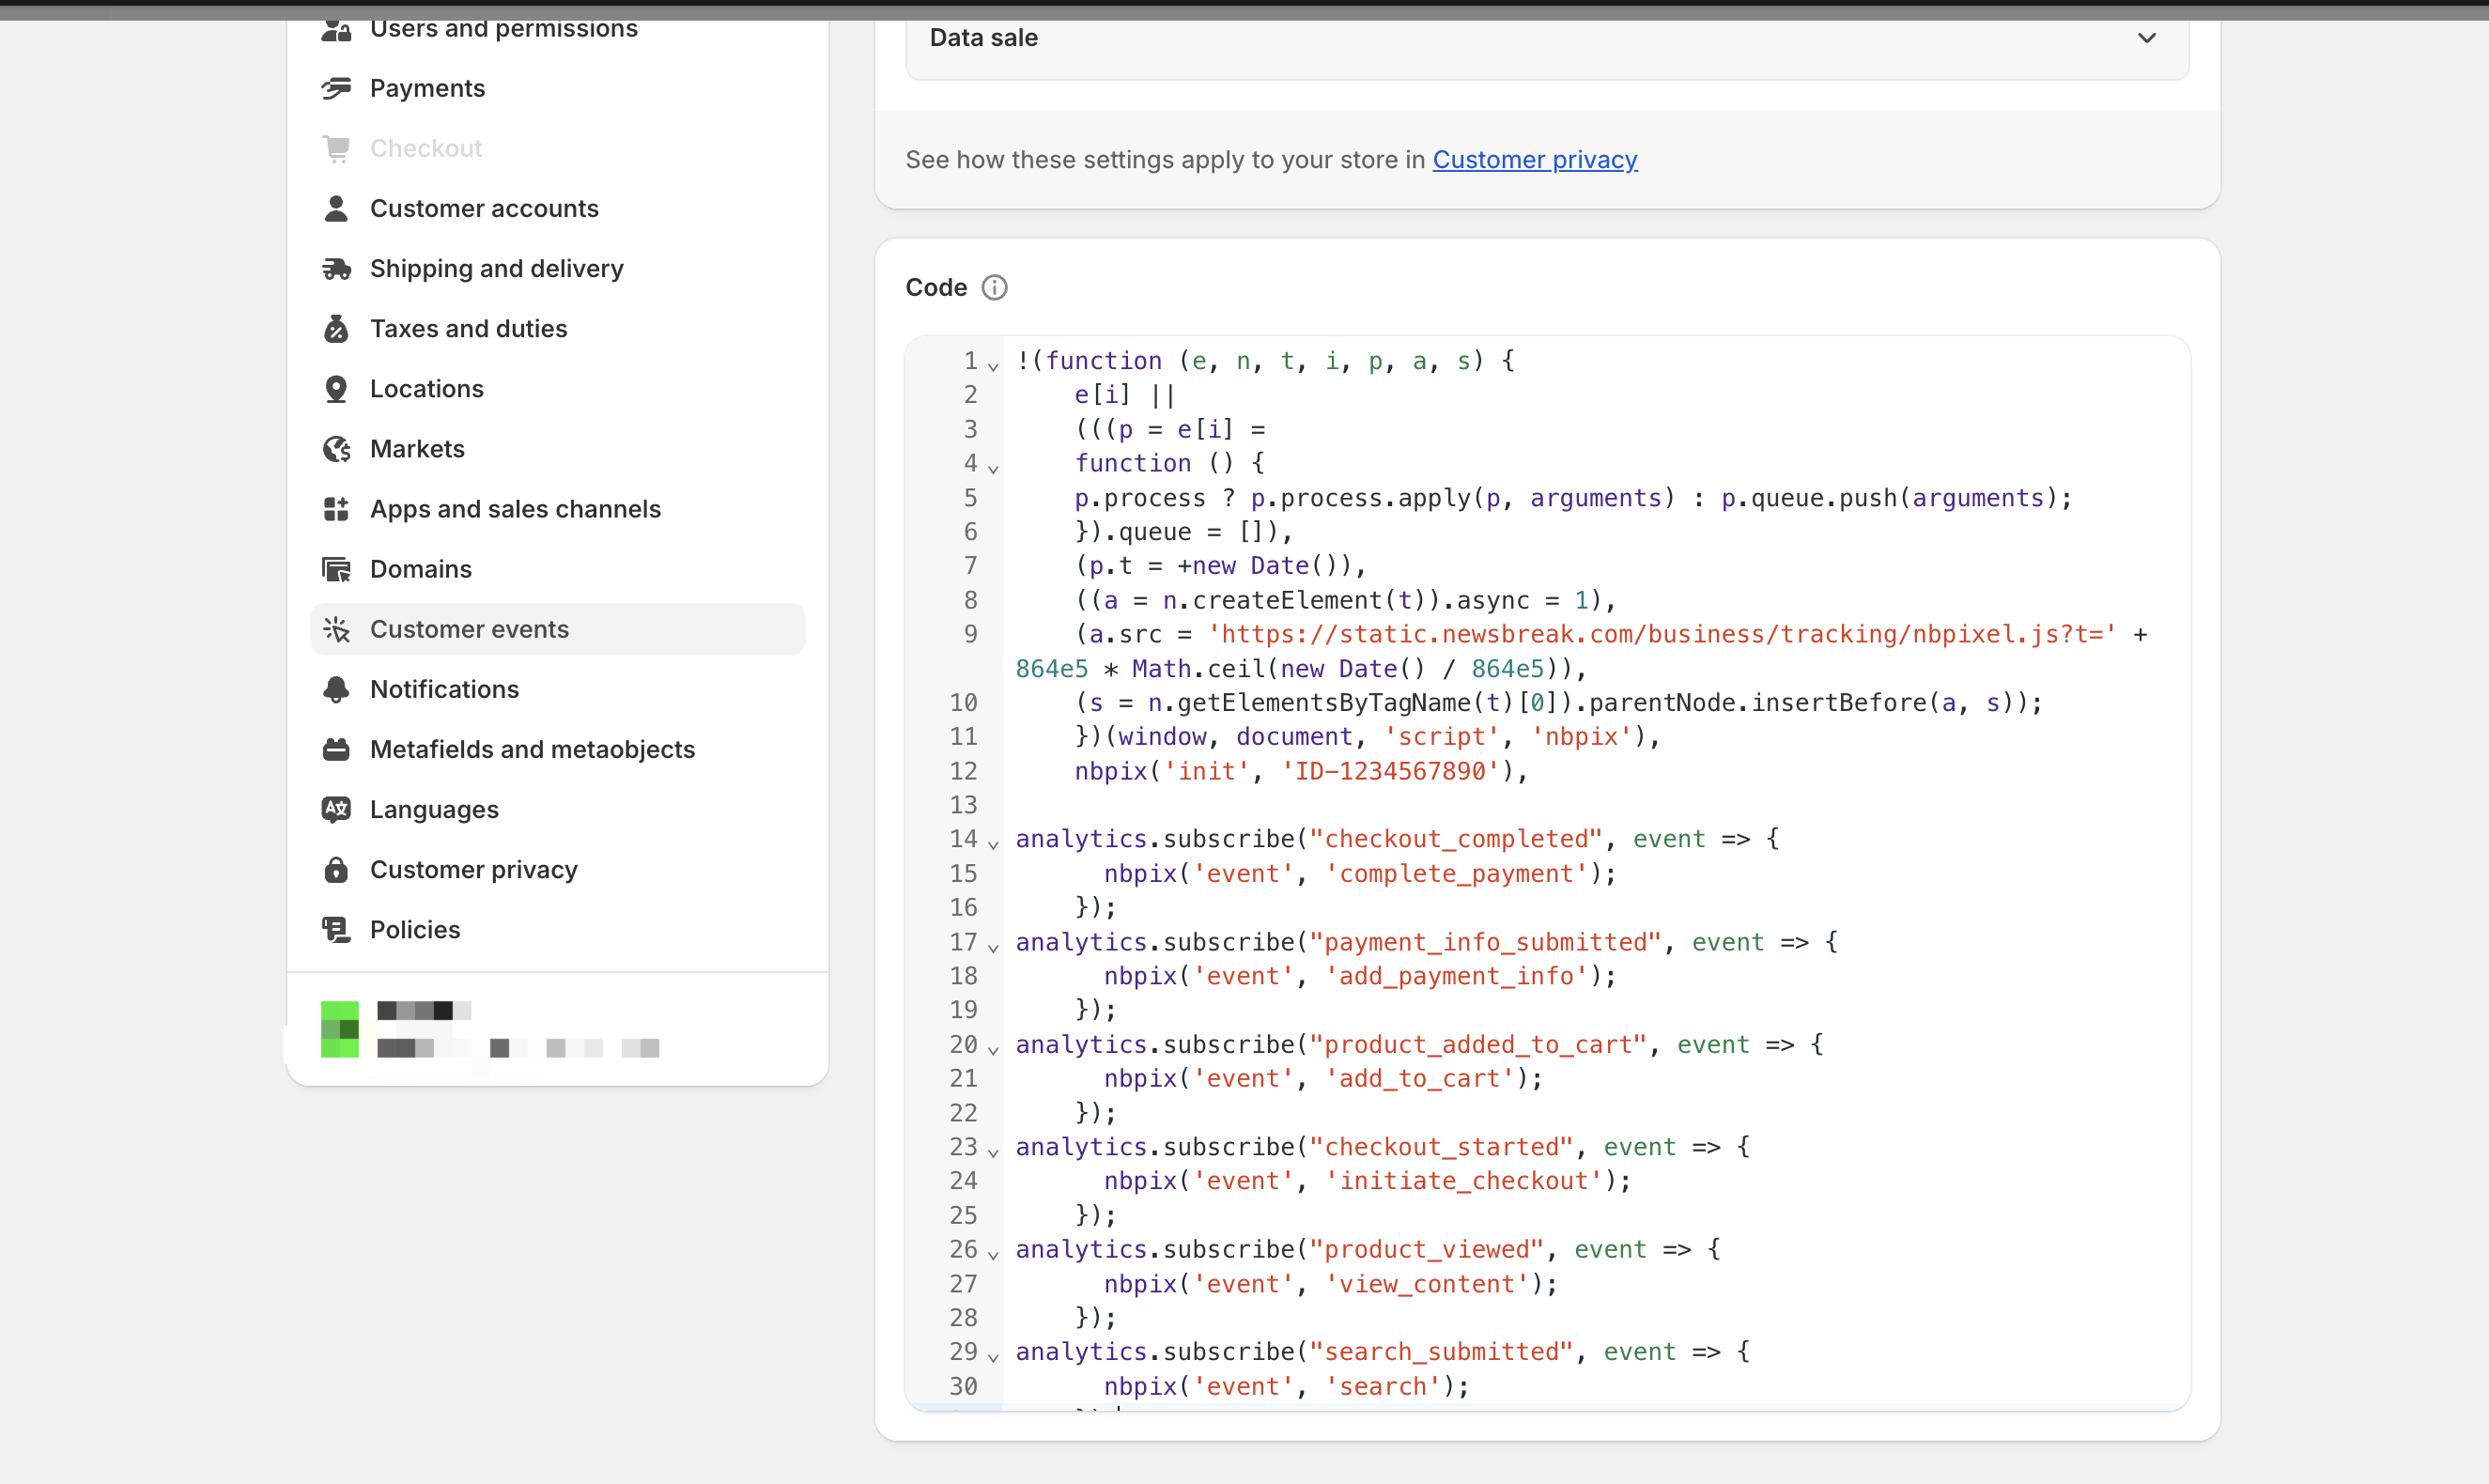Image resolution: width=2489 pixels, height=1484 pixels.
Task: Select Customer events in sidebar
Action: (x=469, y=629)
